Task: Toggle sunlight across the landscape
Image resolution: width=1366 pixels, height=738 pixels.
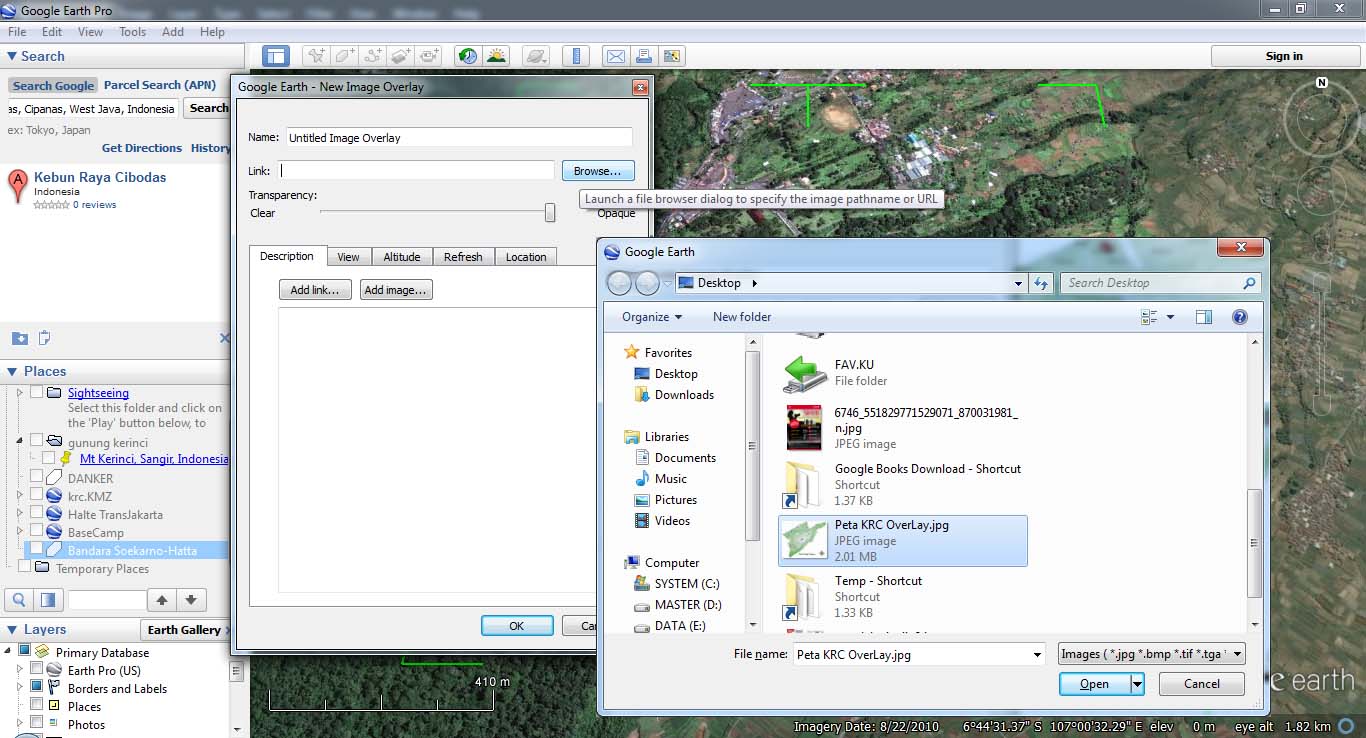Action: [x=496, y=56]
